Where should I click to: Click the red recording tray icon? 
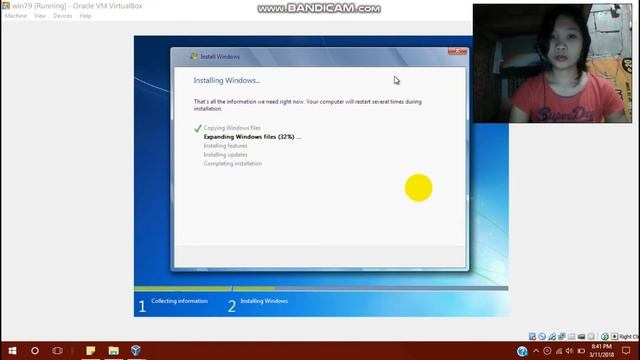coord(547,351)
